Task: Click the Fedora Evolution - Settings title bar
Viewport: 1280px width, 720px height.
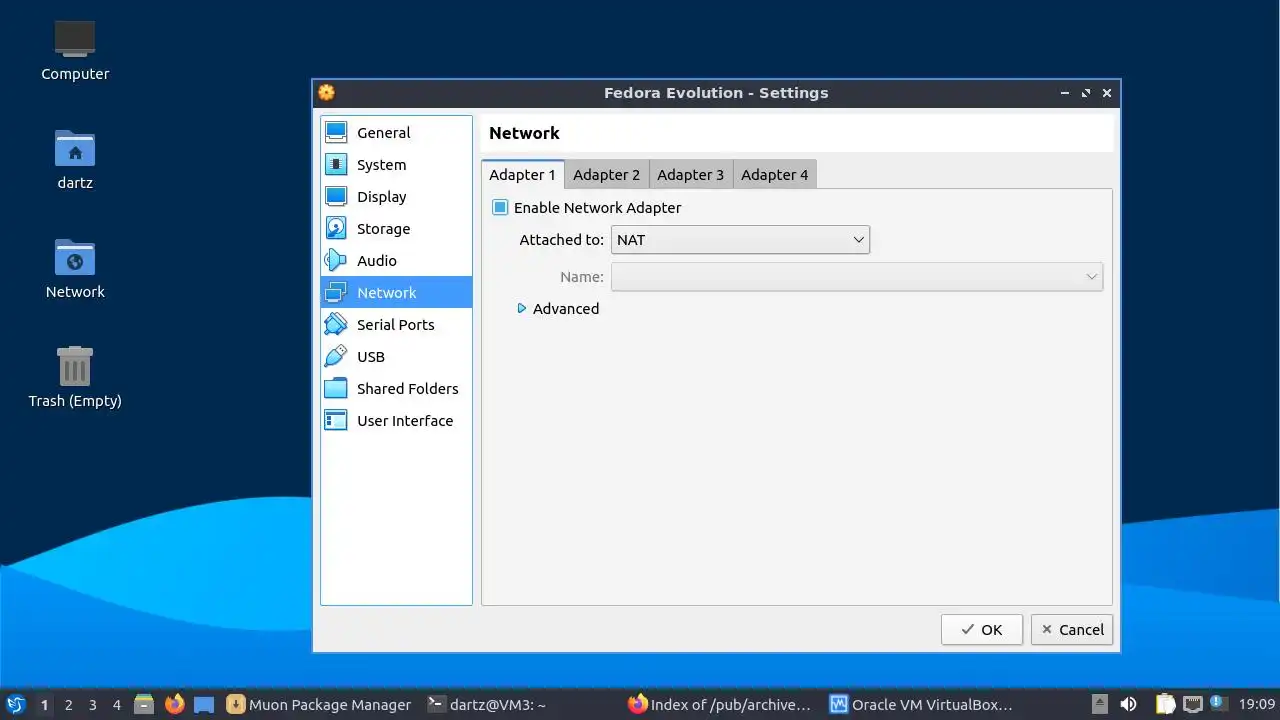Action: pos(716,93)
